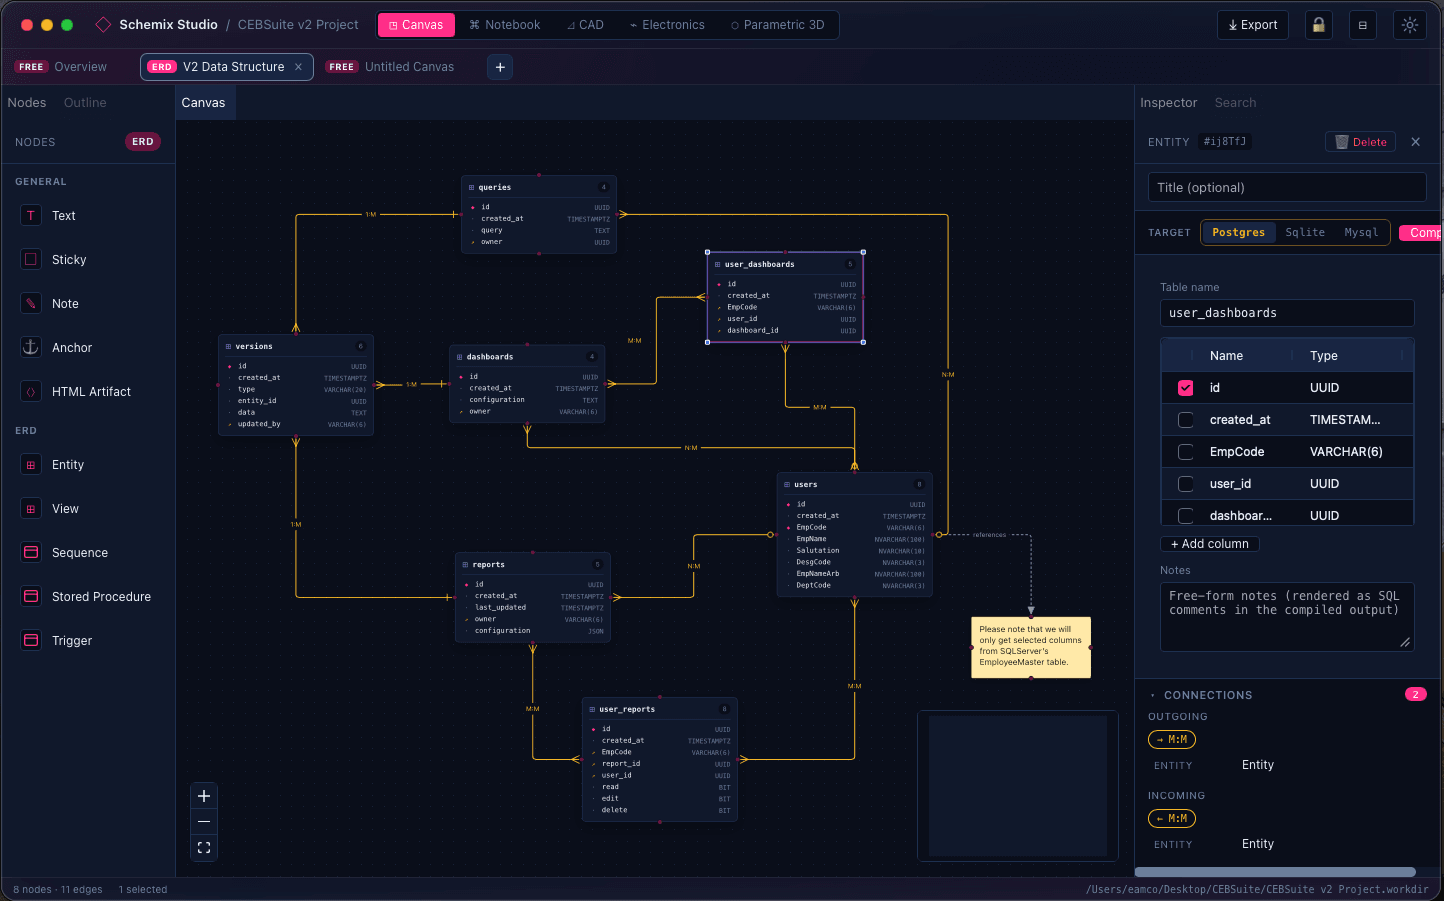Close the V2 Data Structure tab
This screenshot has height=901, width=1444.
click(x=298, y=67)
